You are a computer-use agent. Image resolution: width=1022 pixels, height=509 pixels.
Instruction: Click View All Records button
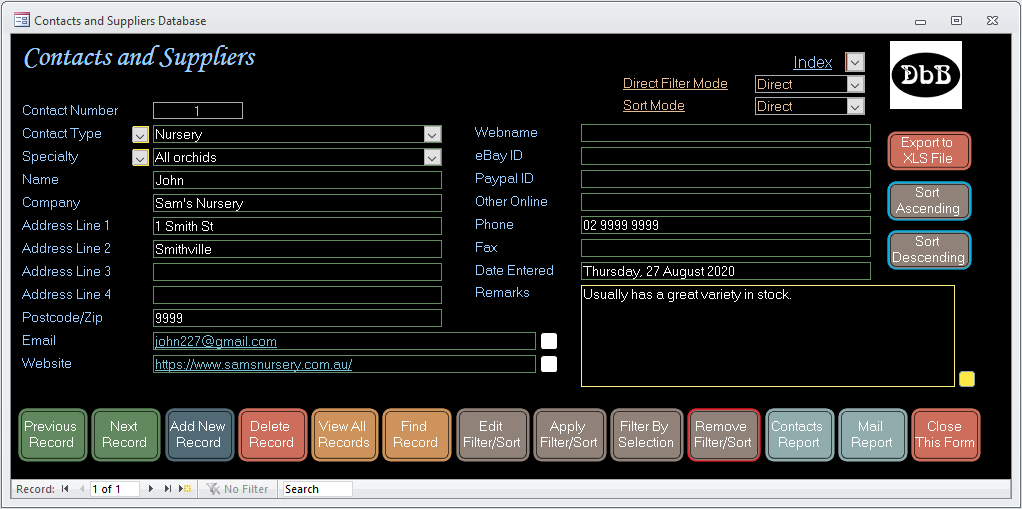(x=344, y=435)
